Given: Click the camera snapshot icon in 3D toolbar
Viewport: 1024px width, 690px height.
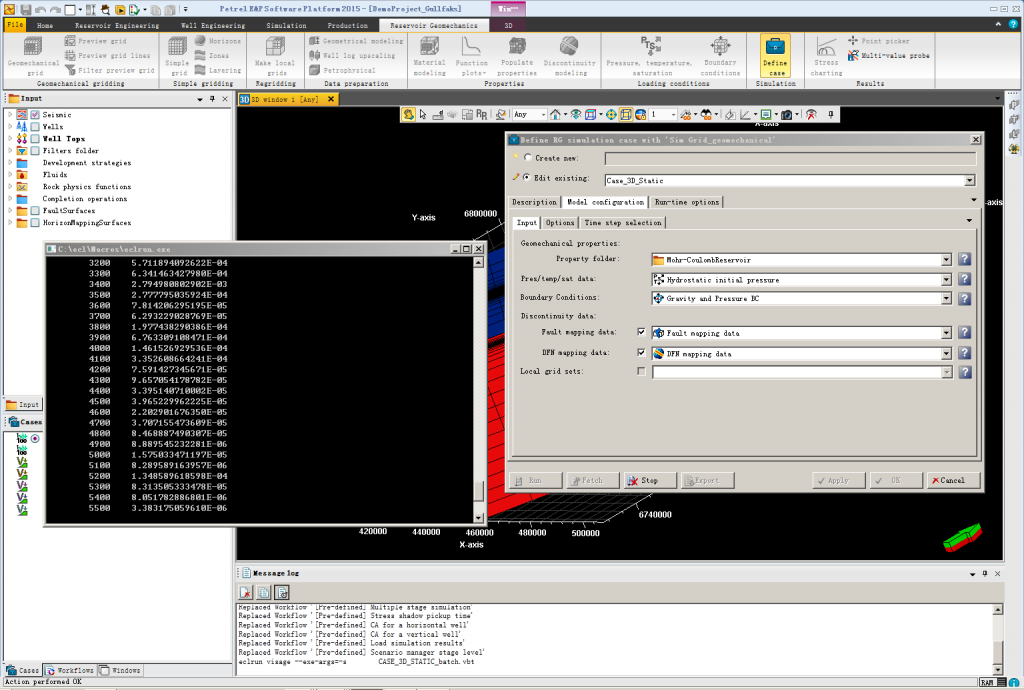Looking at the screenshot, I should pos(787,114).
